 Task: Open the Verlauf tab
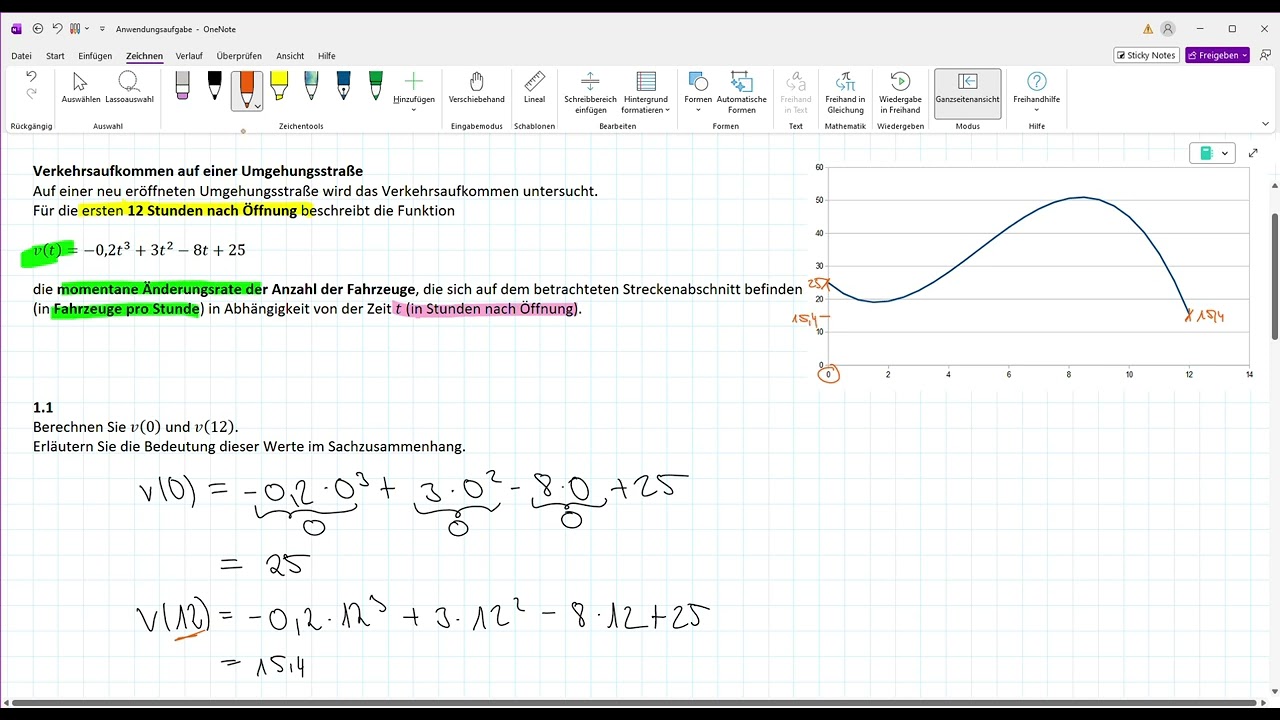(189, 56)
